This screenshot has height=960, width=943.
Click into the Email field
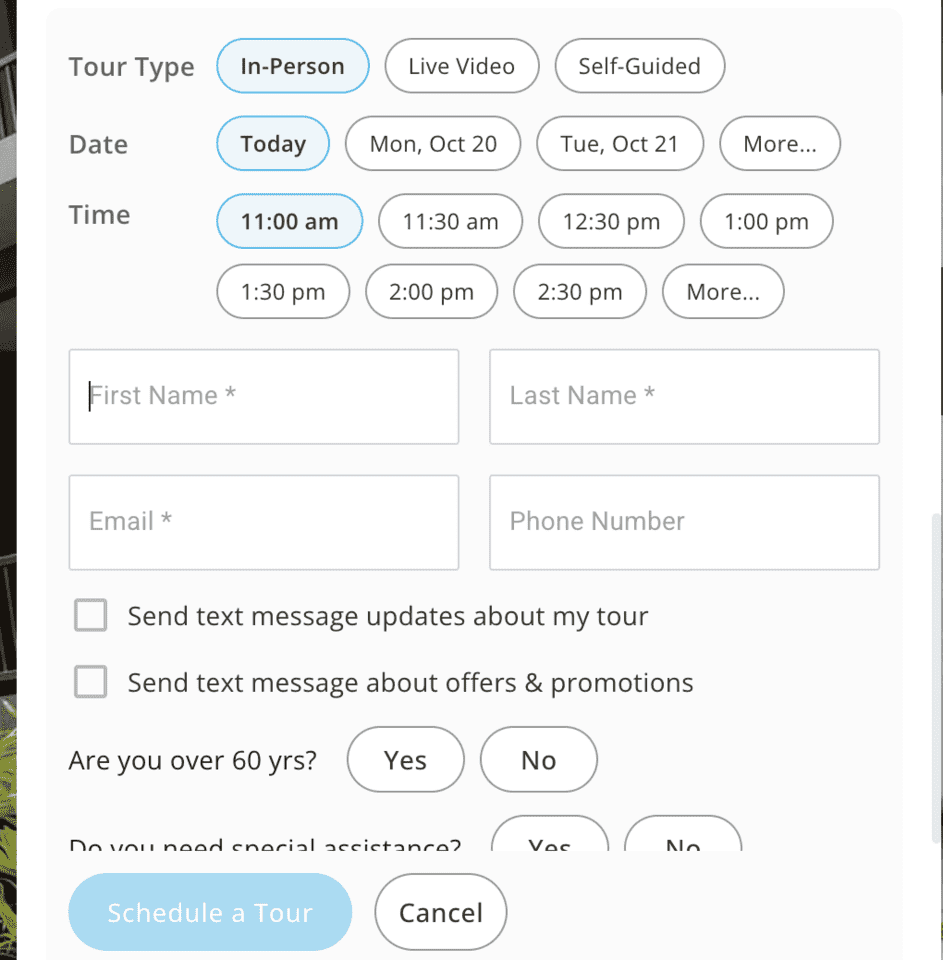(264, 522)
